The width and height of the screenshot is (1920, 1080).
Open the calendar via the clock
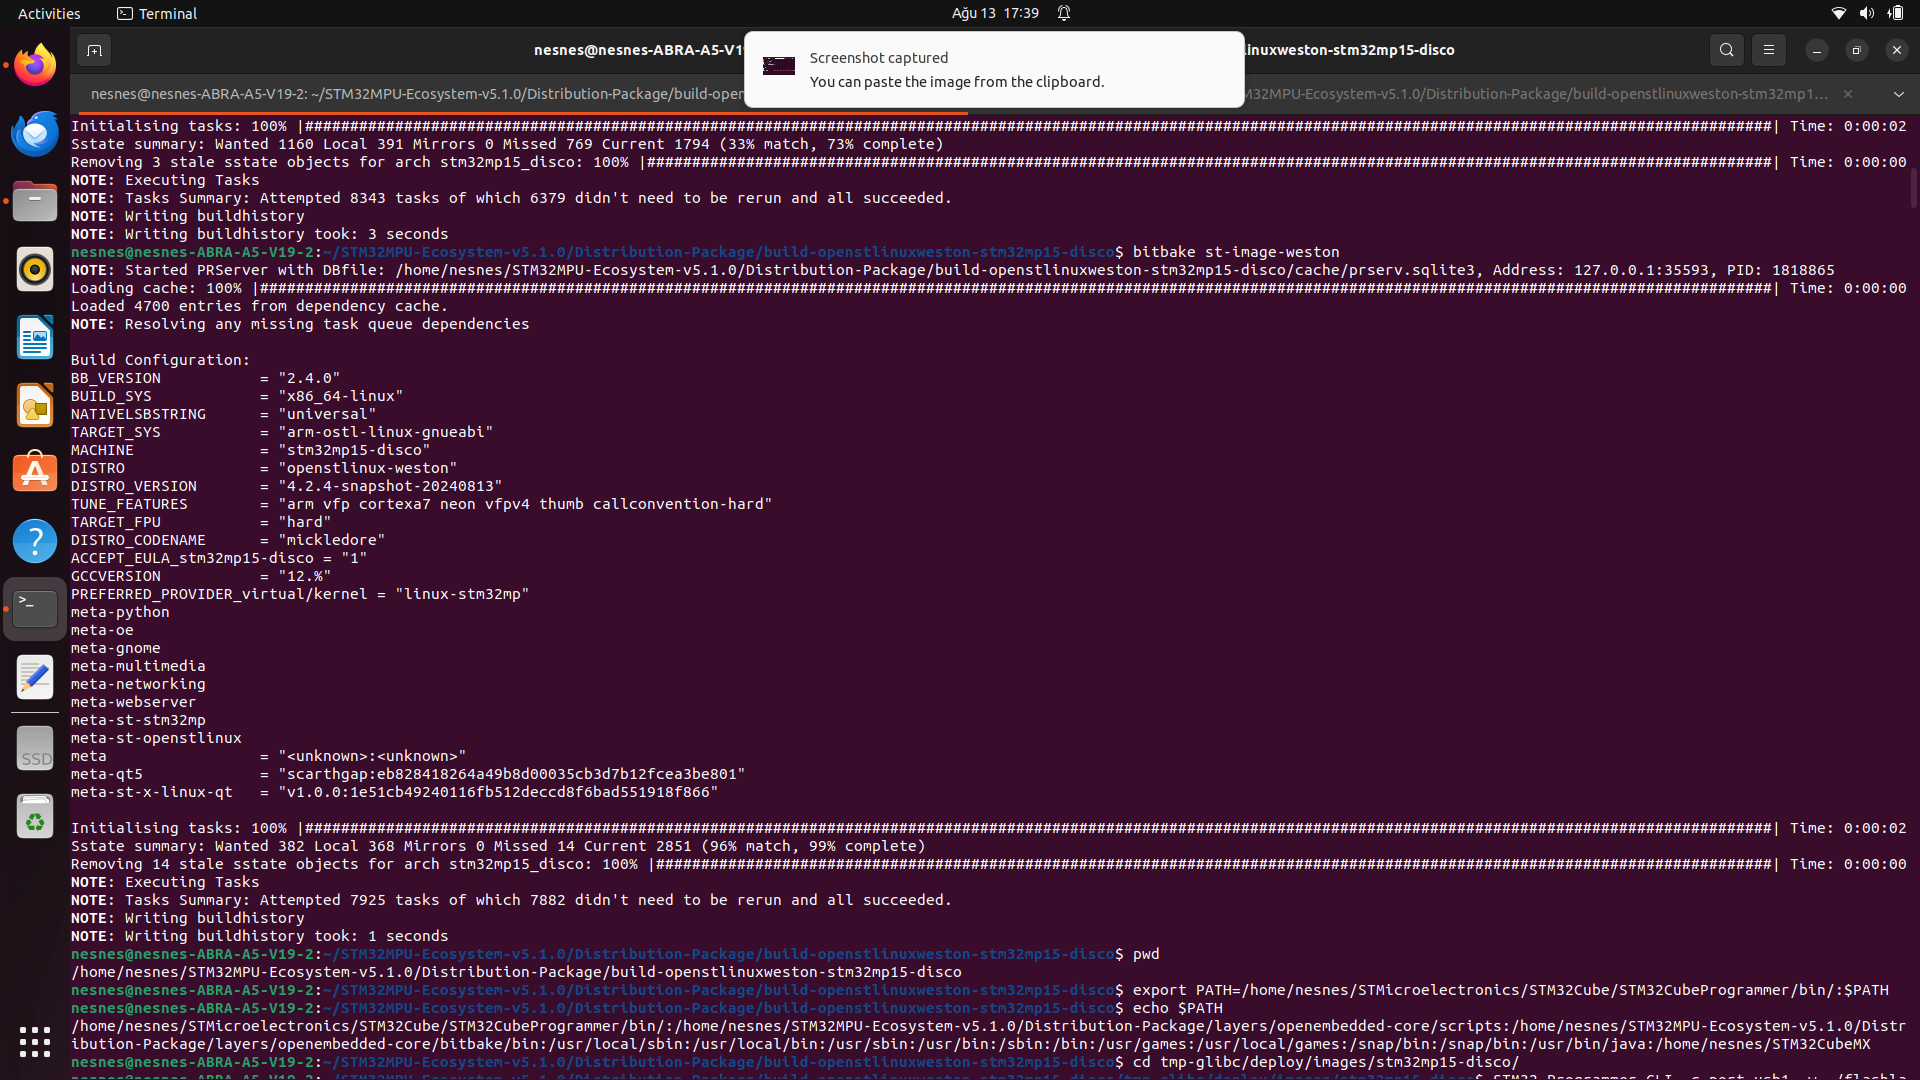(x=996, y=13)
